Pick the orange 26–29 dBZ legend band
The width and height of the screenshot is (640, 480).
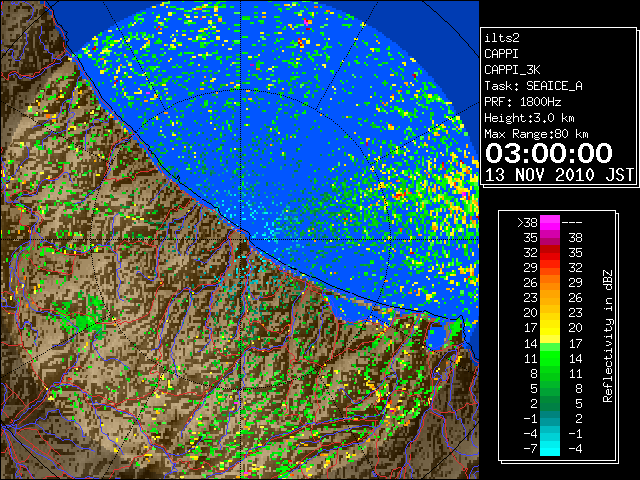[x=550, y=282]
